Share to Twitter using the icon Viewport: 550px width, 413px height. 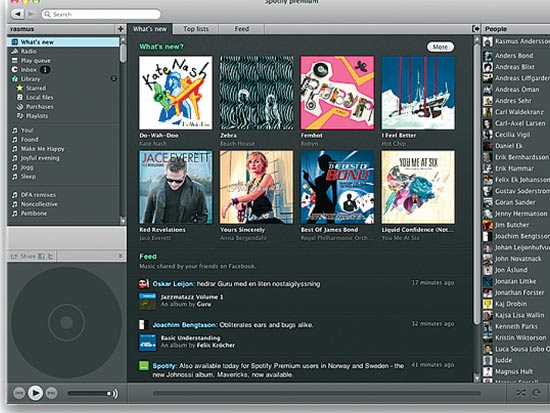pos(50,257)
